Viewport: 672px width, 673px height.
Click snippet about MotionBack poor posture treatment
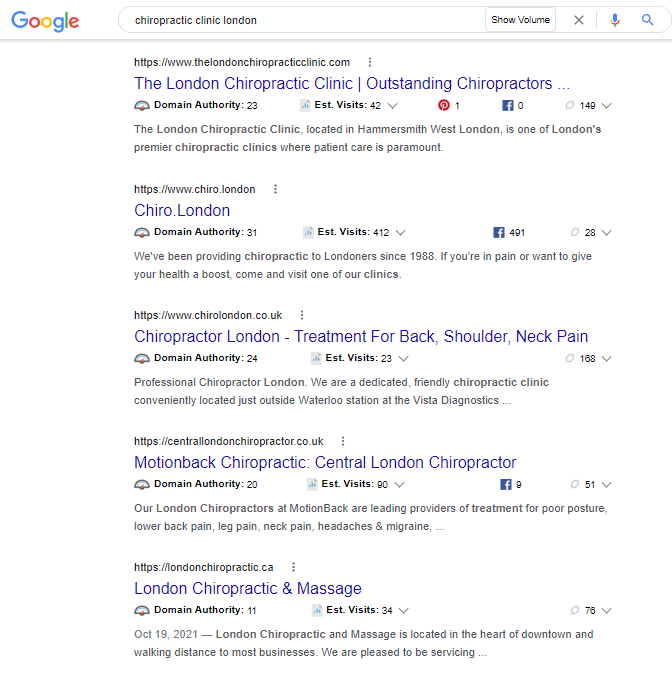(x=371, y=517)
